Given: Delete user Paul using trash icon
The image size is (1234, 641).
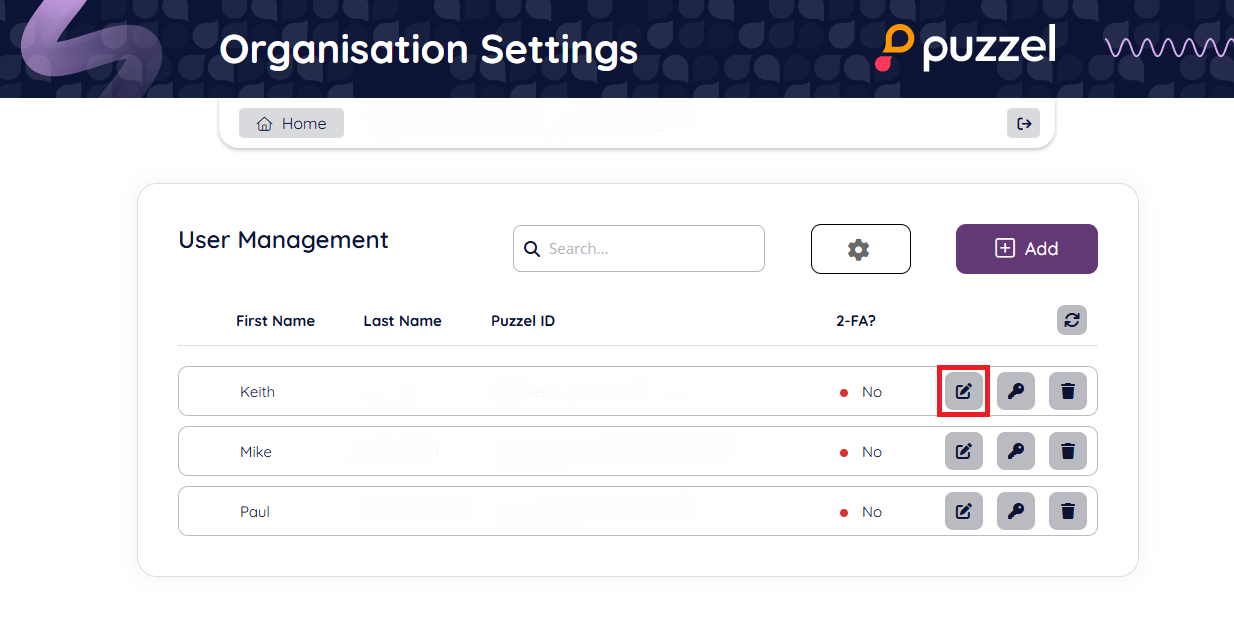Looking at the screenshot, I should click(x=1068, y=512).
